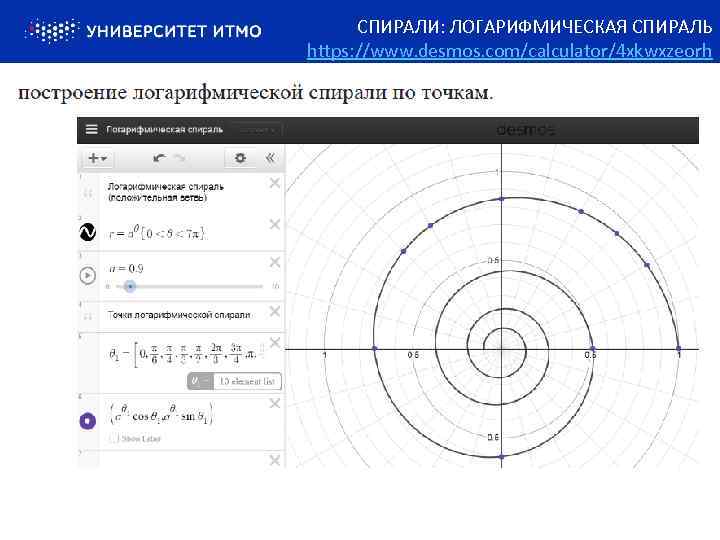Open the desmos.com calculator link

[x=509, y=51]
